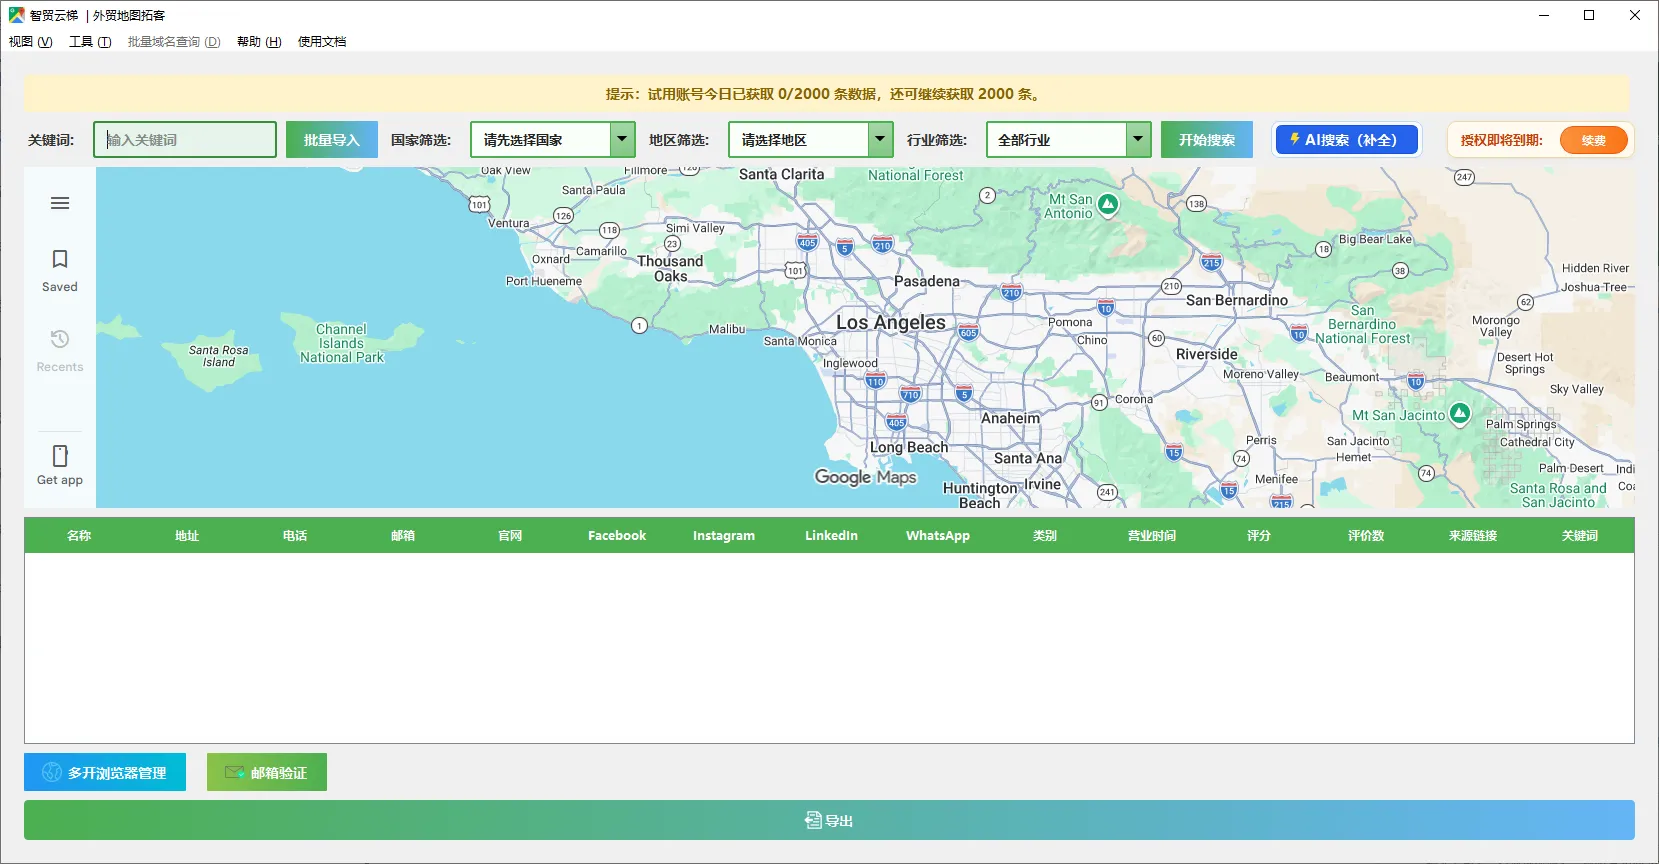Click the Pasadena label on map

pyautogui.click(x=927, y=281)
